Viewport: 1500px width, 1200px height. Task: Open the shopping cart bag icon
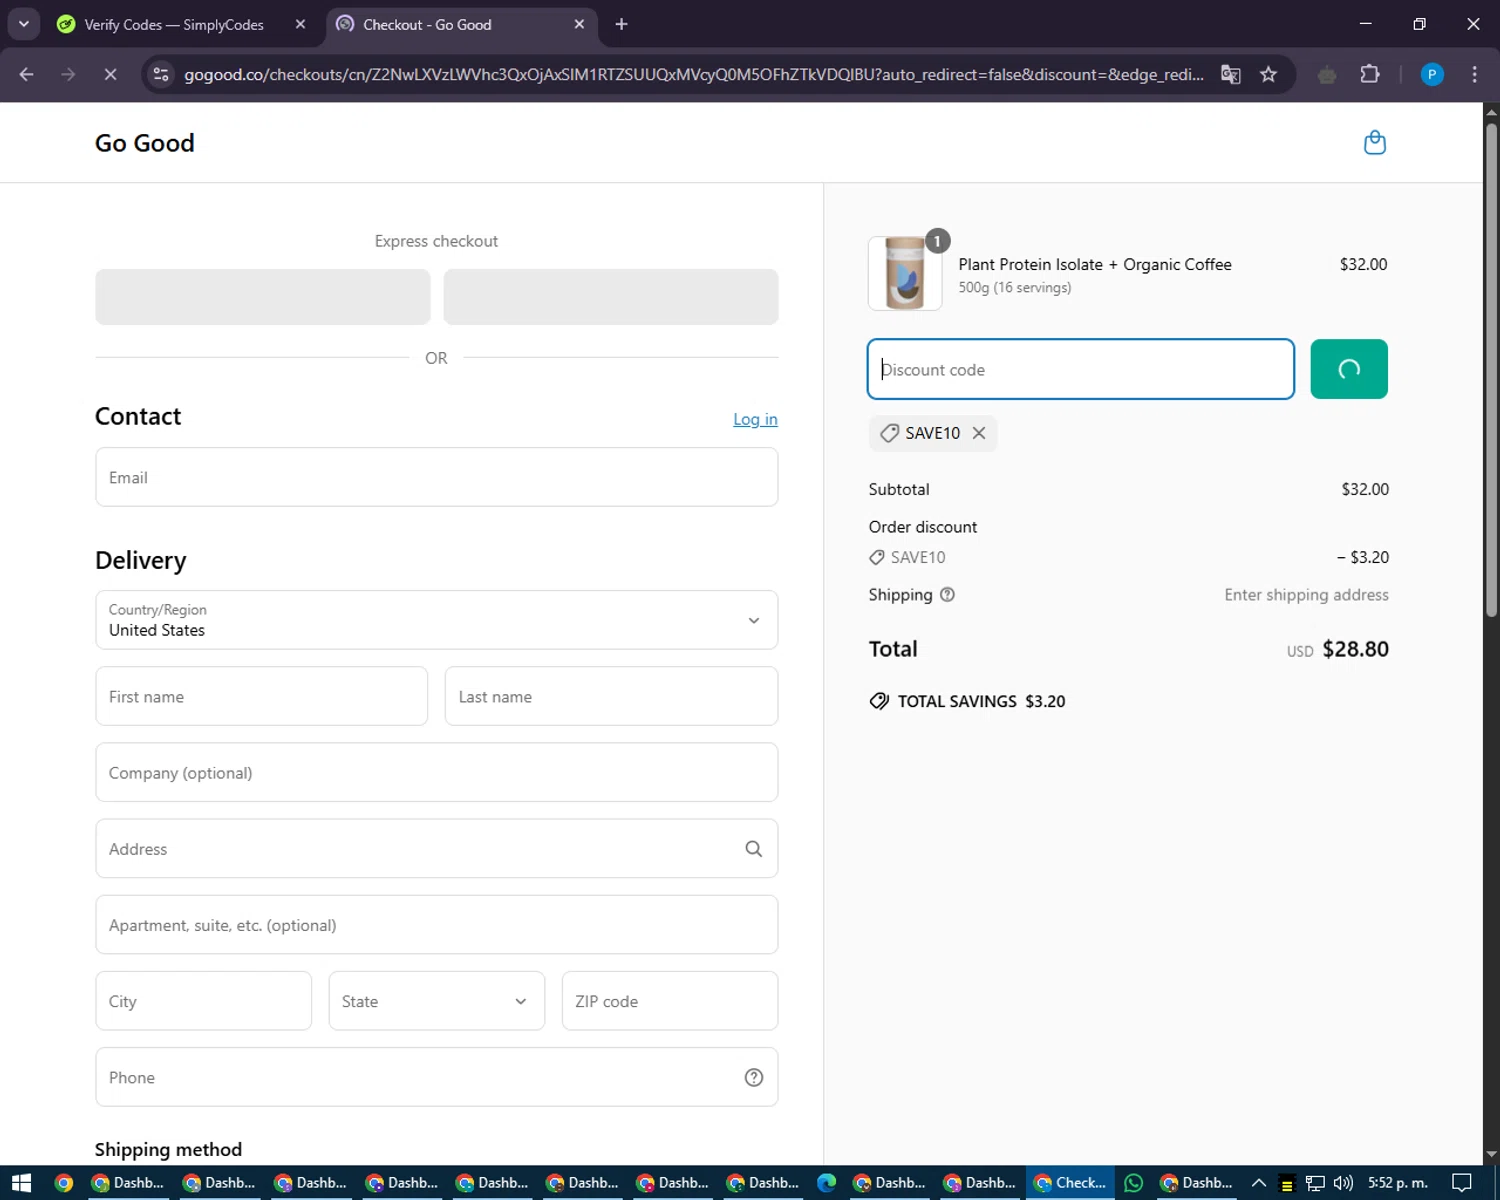pos(1375,143)
